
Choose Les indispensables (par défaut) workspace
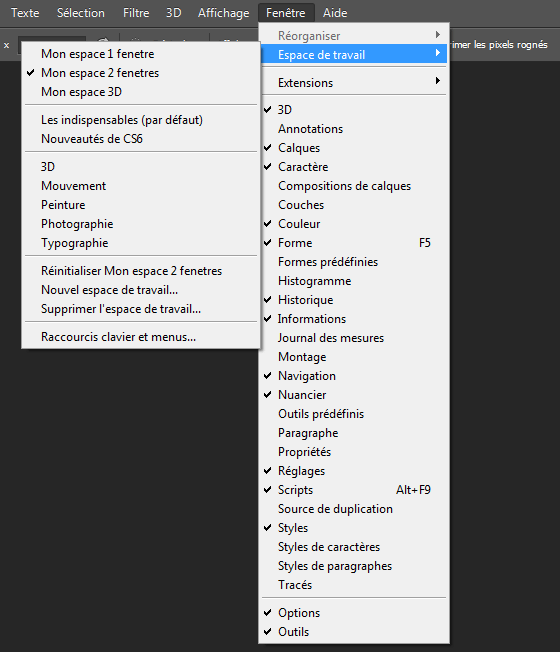click(x=141, y=120)
